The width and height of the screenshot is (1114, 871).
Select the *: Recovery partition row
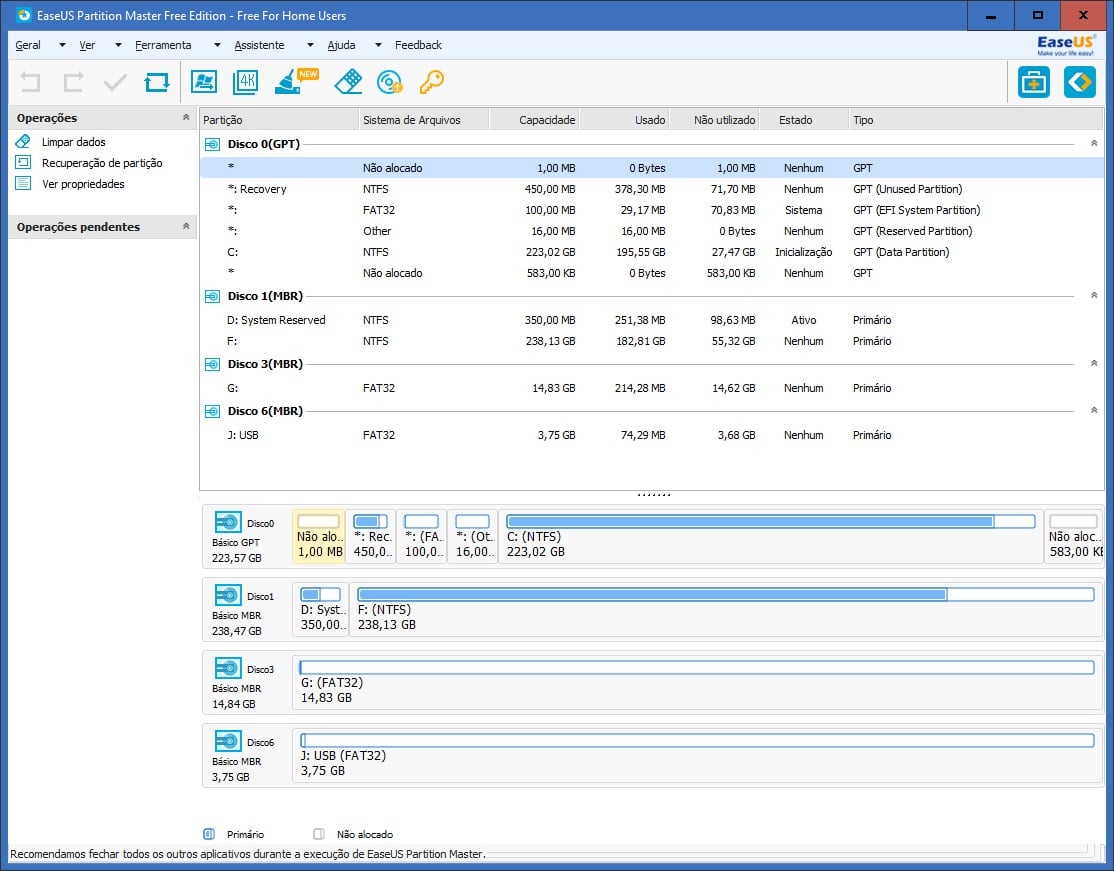coord(651,189)
